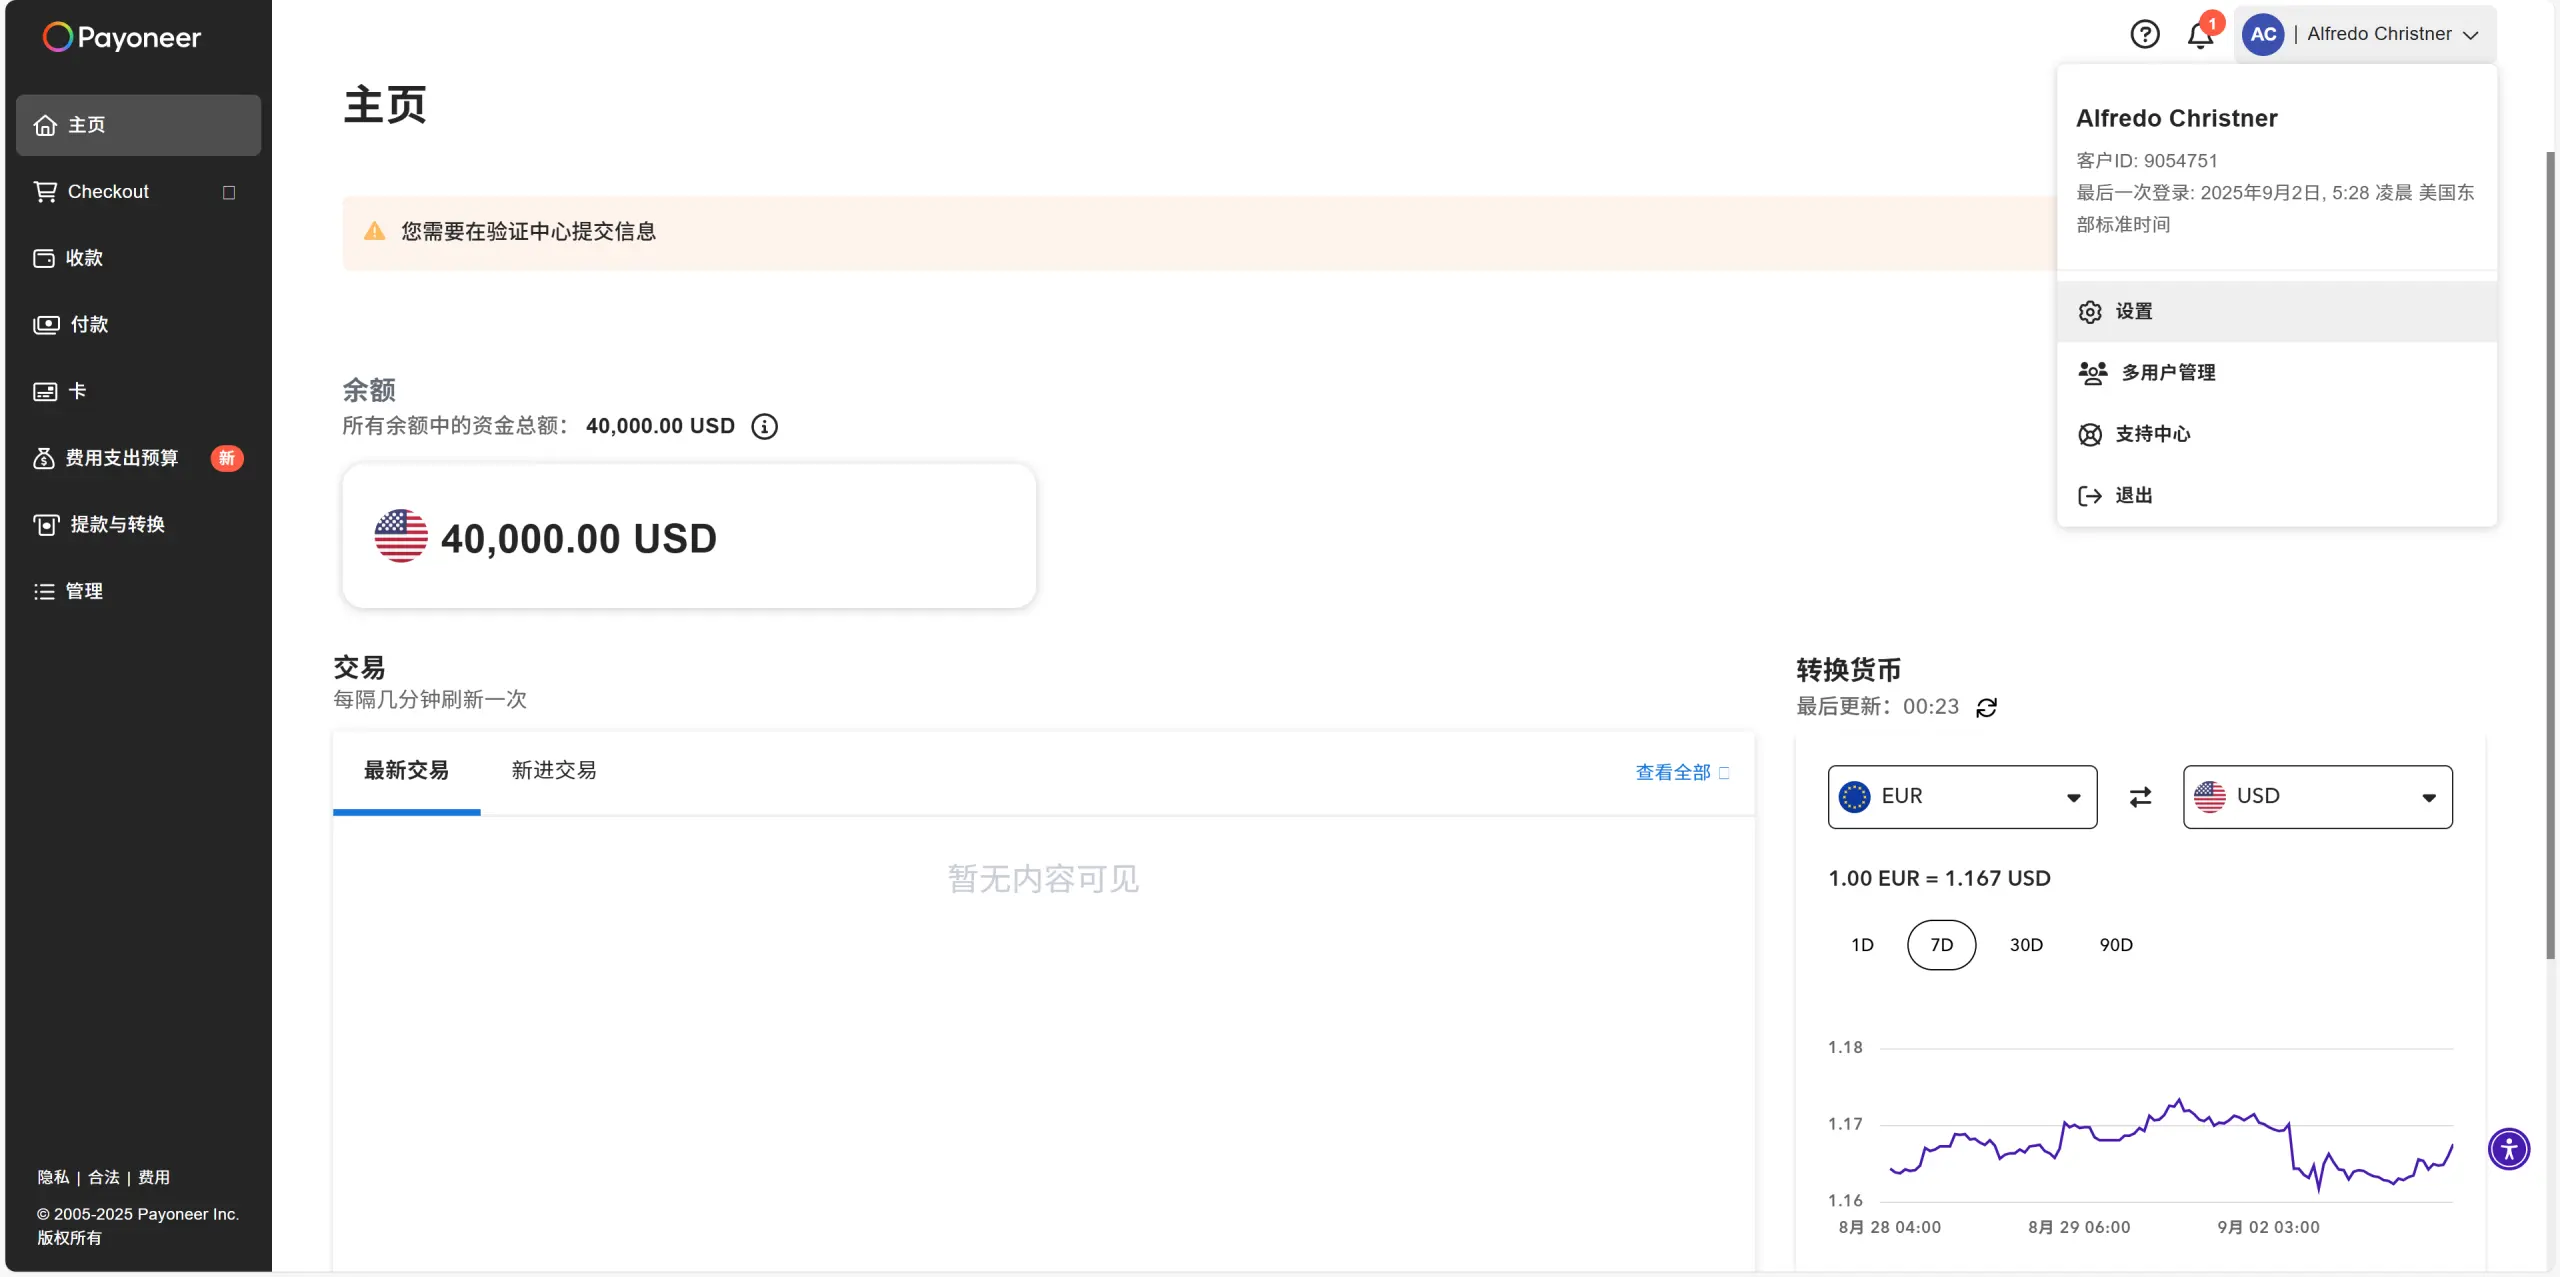The height and width of the screenshot is (1277, 2560).
Task: Switch to the 新进交易 tab
Action: [554, 771]
